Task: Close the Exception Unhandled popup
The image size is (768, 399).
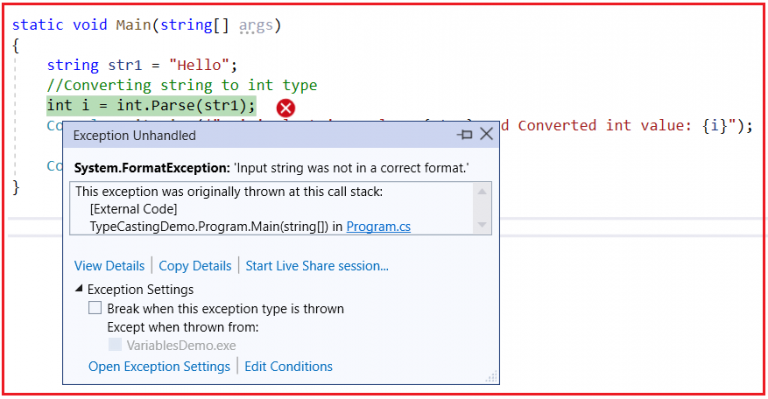Action: [486, 134]
